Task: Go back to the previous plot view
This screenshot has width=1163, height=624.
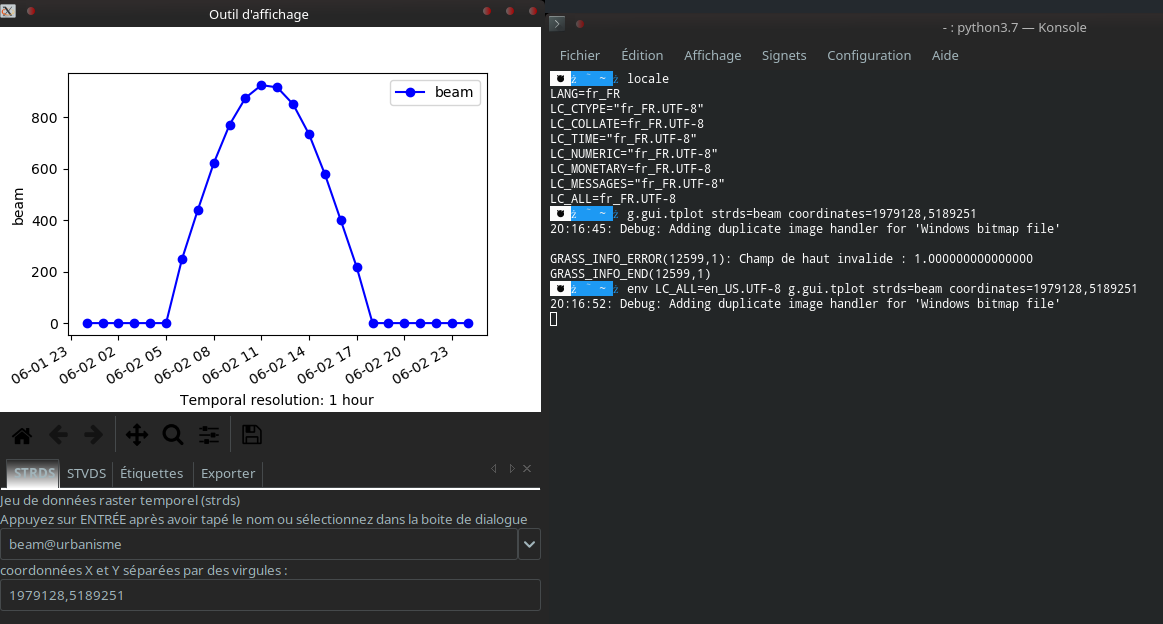Action: click(58, 434)
